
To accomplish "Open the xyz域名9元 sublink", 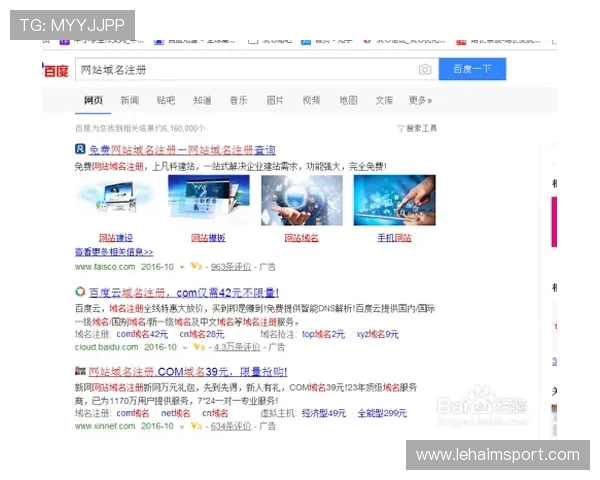I will click(378, 334).
